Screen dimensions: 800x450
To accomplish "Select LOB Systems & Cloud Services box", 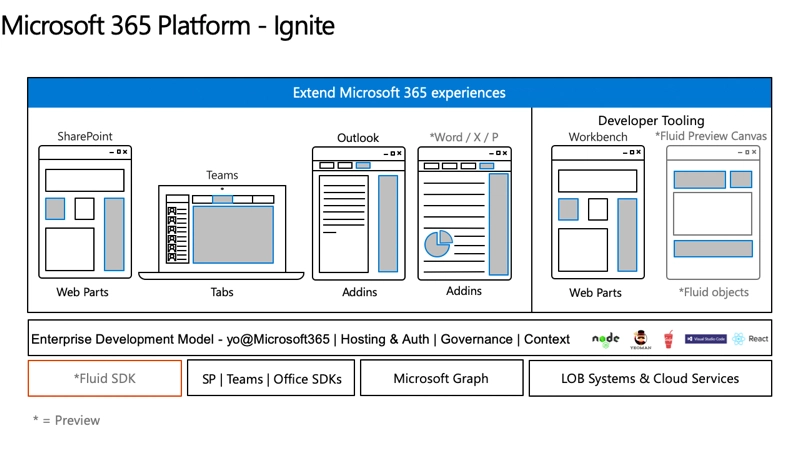I will pyautogui.click(x=650, y=379).
